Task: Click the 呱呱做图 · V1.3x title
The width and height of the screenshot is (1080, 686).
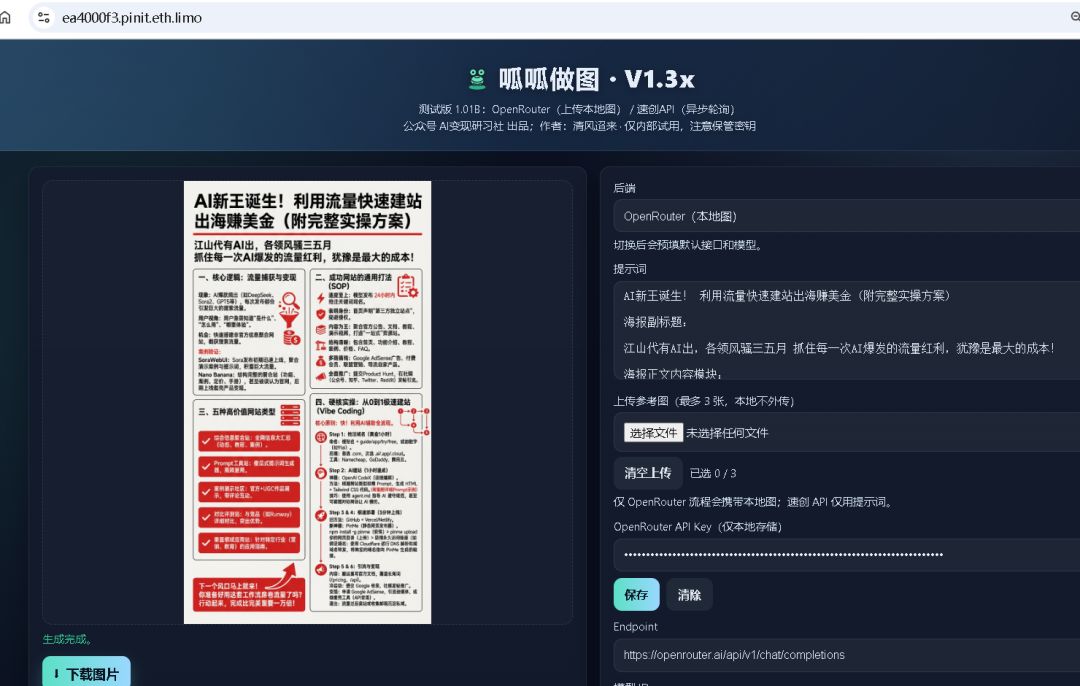Action: point(596,79)
